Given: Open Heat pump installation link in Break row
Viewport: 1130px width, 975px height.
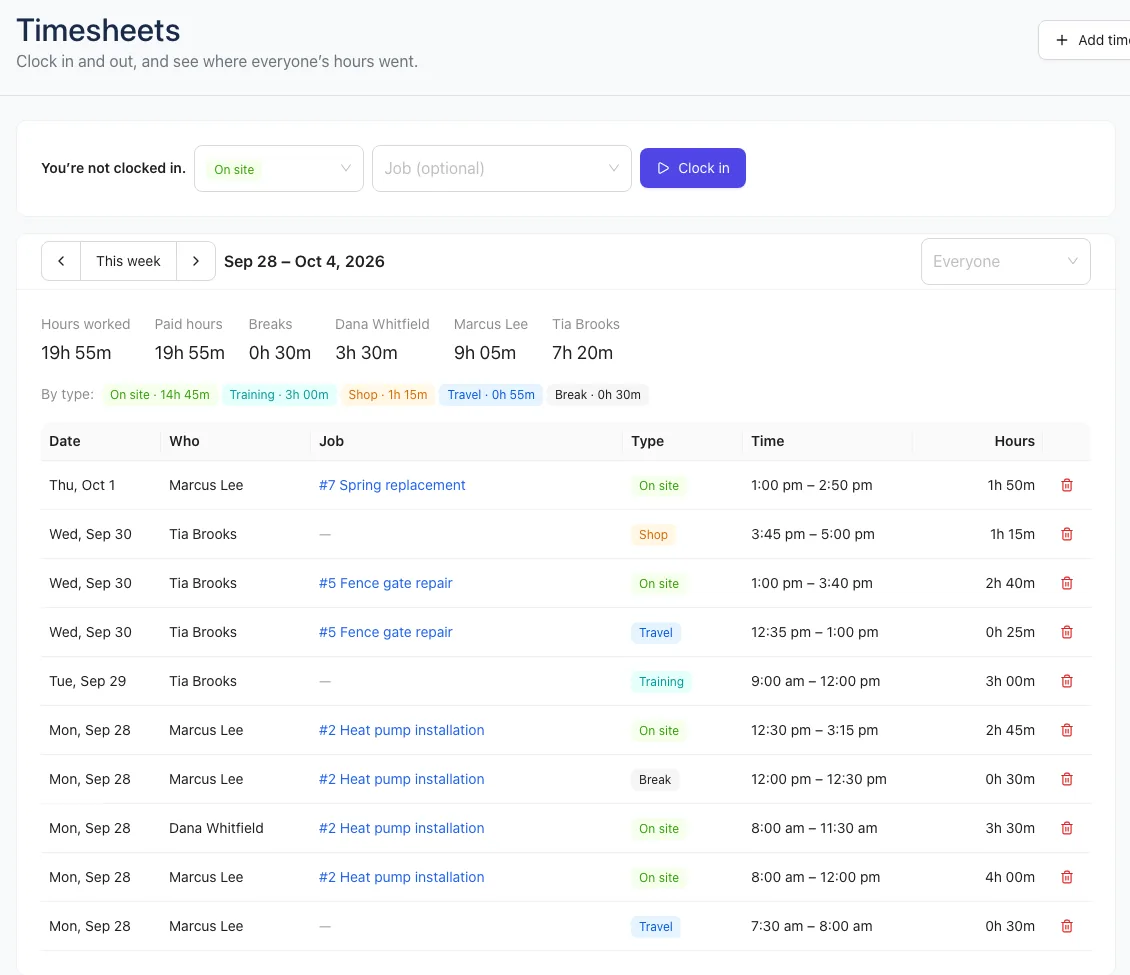Looking at the screenshot, I should click(x=401, y=779).
